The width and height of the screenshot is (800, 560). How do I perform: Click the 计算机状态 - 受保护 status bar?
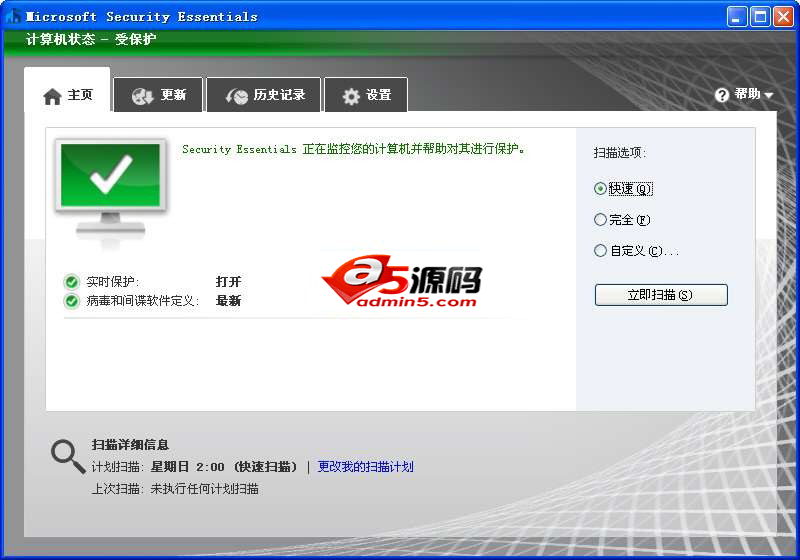click(x=91, y=39)
